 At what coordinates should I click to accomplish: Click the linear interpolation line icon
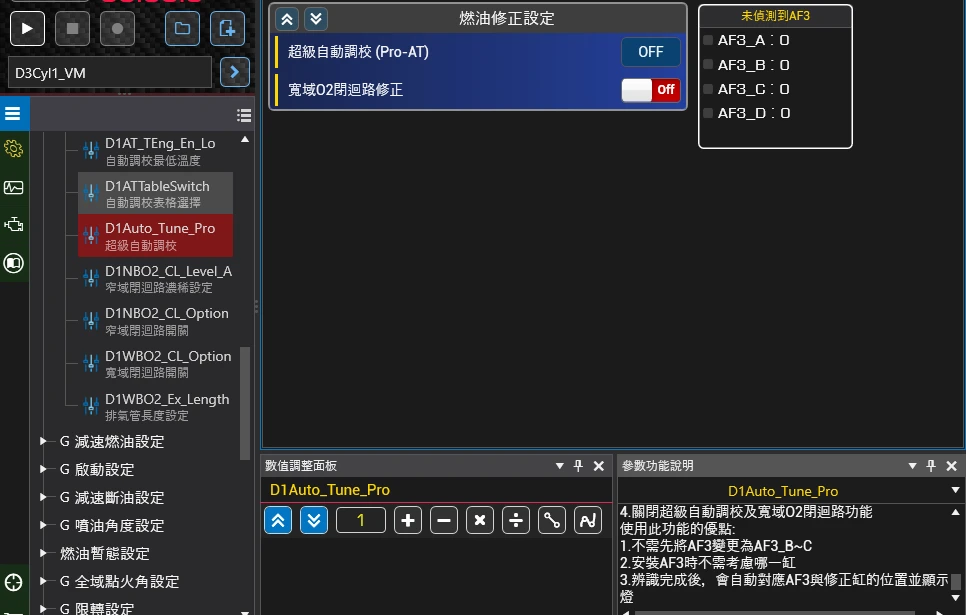click(x=552, y=521)
